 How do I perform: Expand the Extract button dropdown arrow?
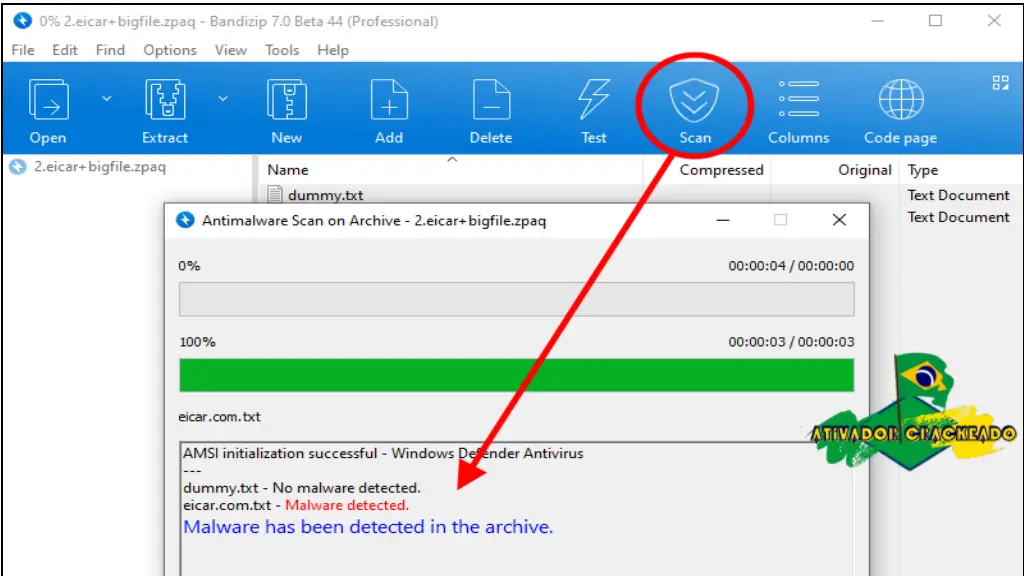tap(223, 99)
